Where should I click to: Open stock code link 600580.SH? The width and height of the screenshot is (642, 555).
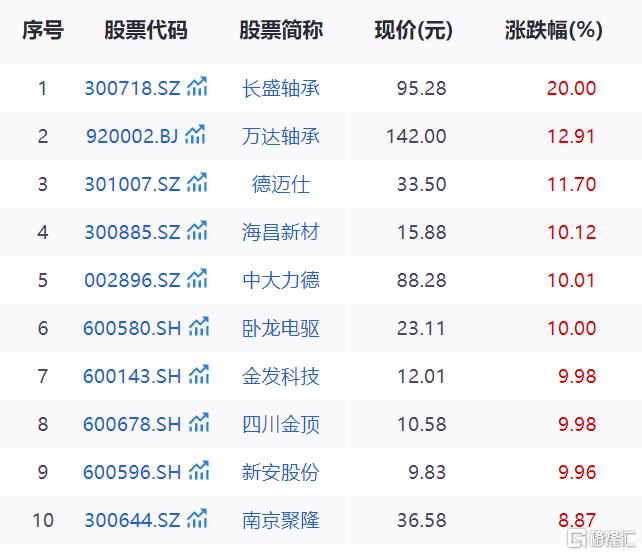132,328
